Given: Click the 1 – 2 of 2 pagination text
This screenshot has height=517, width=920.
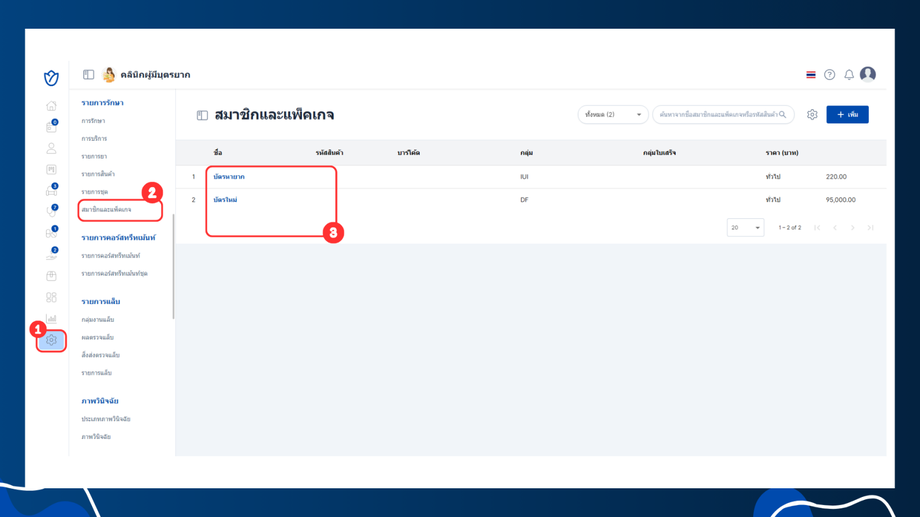Looking at the screenshot, I should 789,228.
